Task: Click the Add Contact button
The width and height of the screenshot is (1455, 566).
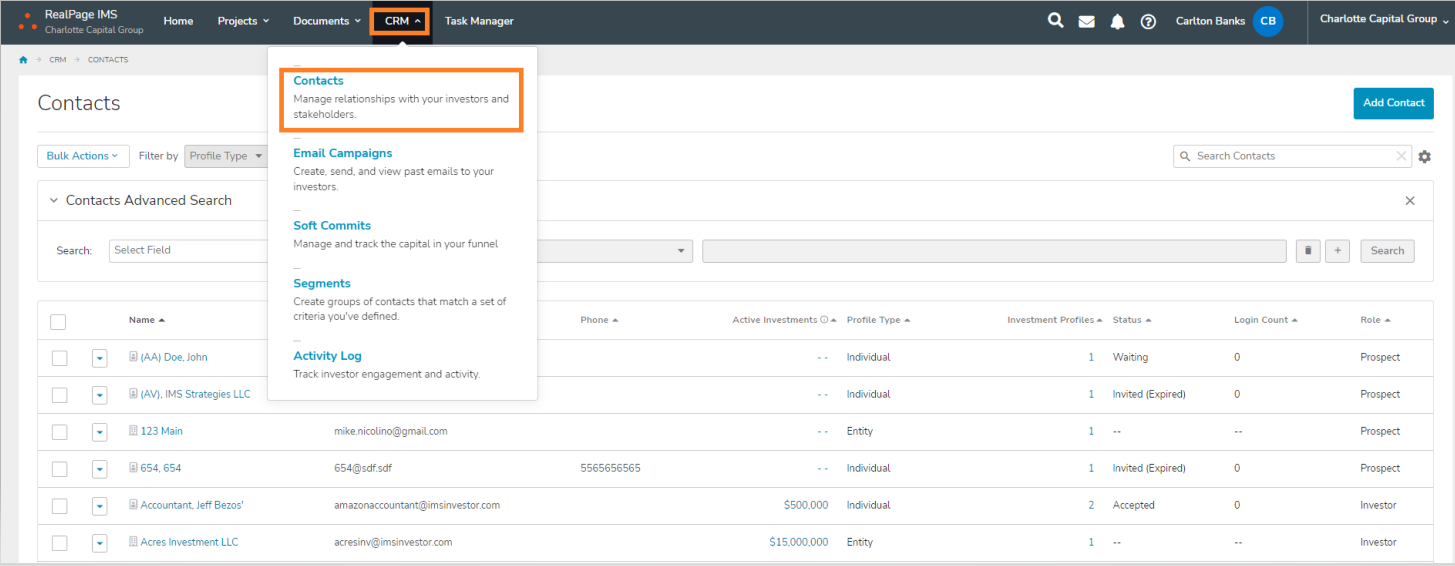Action: pos(1394,103)
